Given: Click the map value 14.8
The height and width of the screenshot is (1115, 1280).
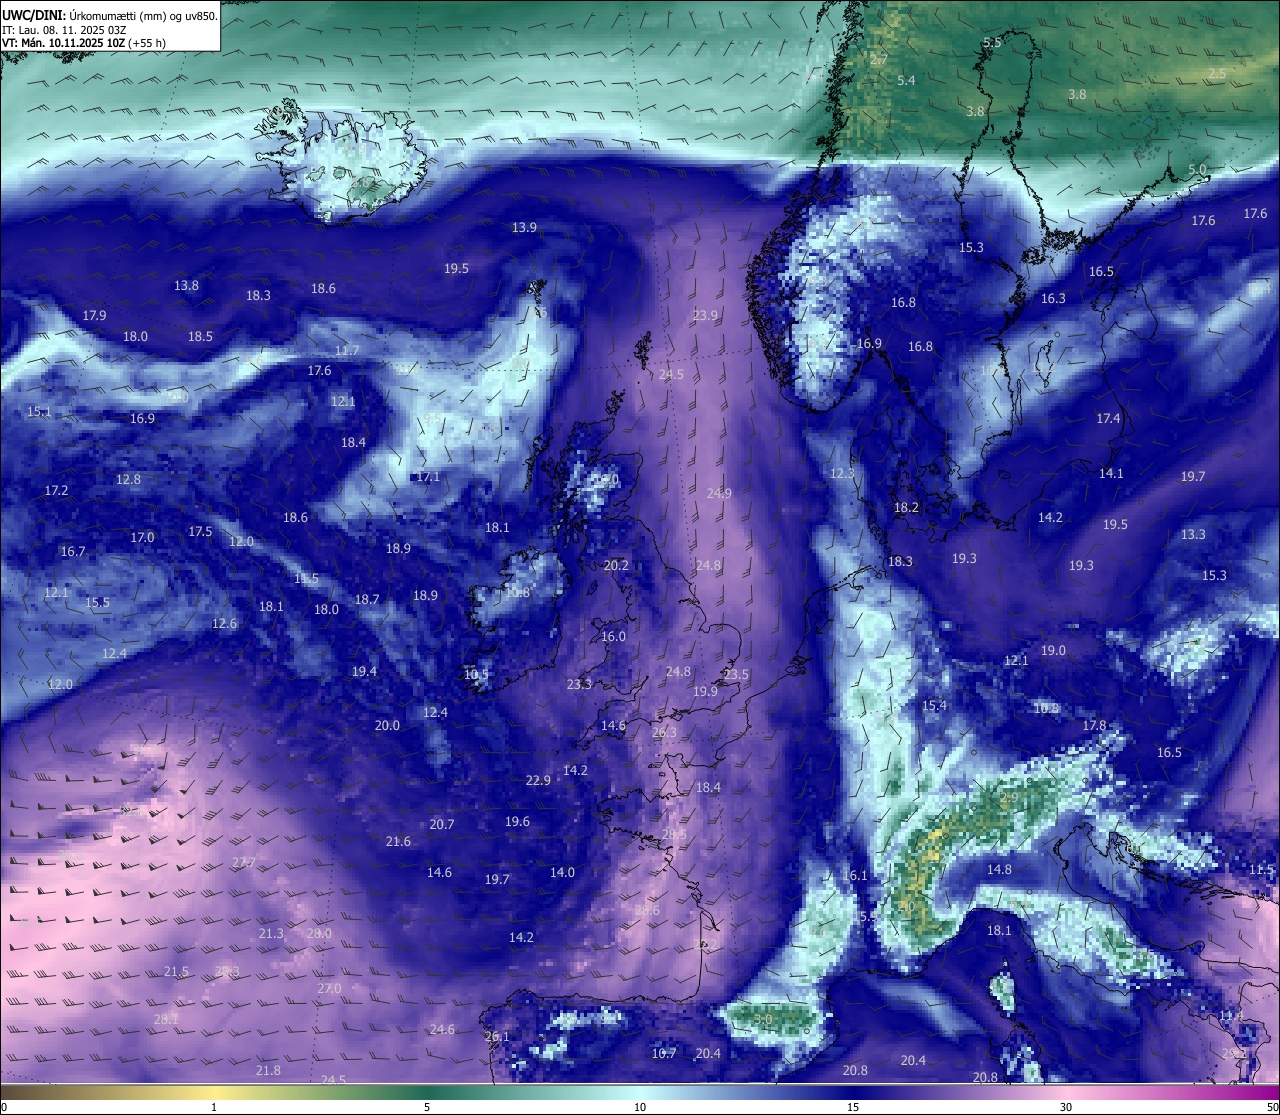Looking at the screenshot, I should click(999, 869).
